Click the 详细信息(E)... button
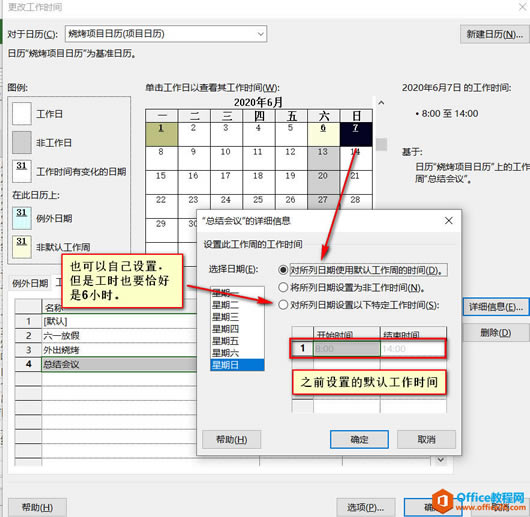 (x=496, y=307)
